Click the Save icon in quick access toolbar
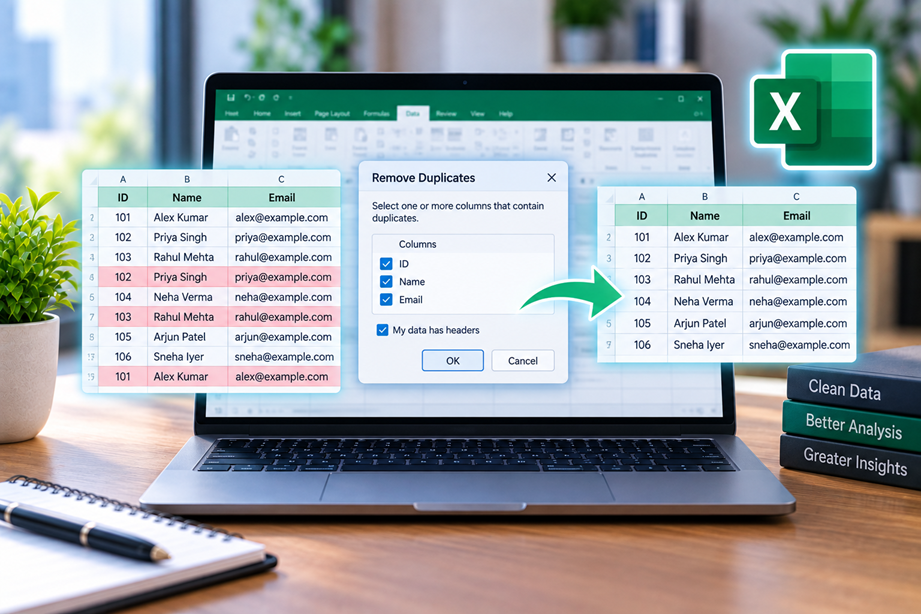The width and height of the screenshot is (921, 614). (x=231, y=98)
